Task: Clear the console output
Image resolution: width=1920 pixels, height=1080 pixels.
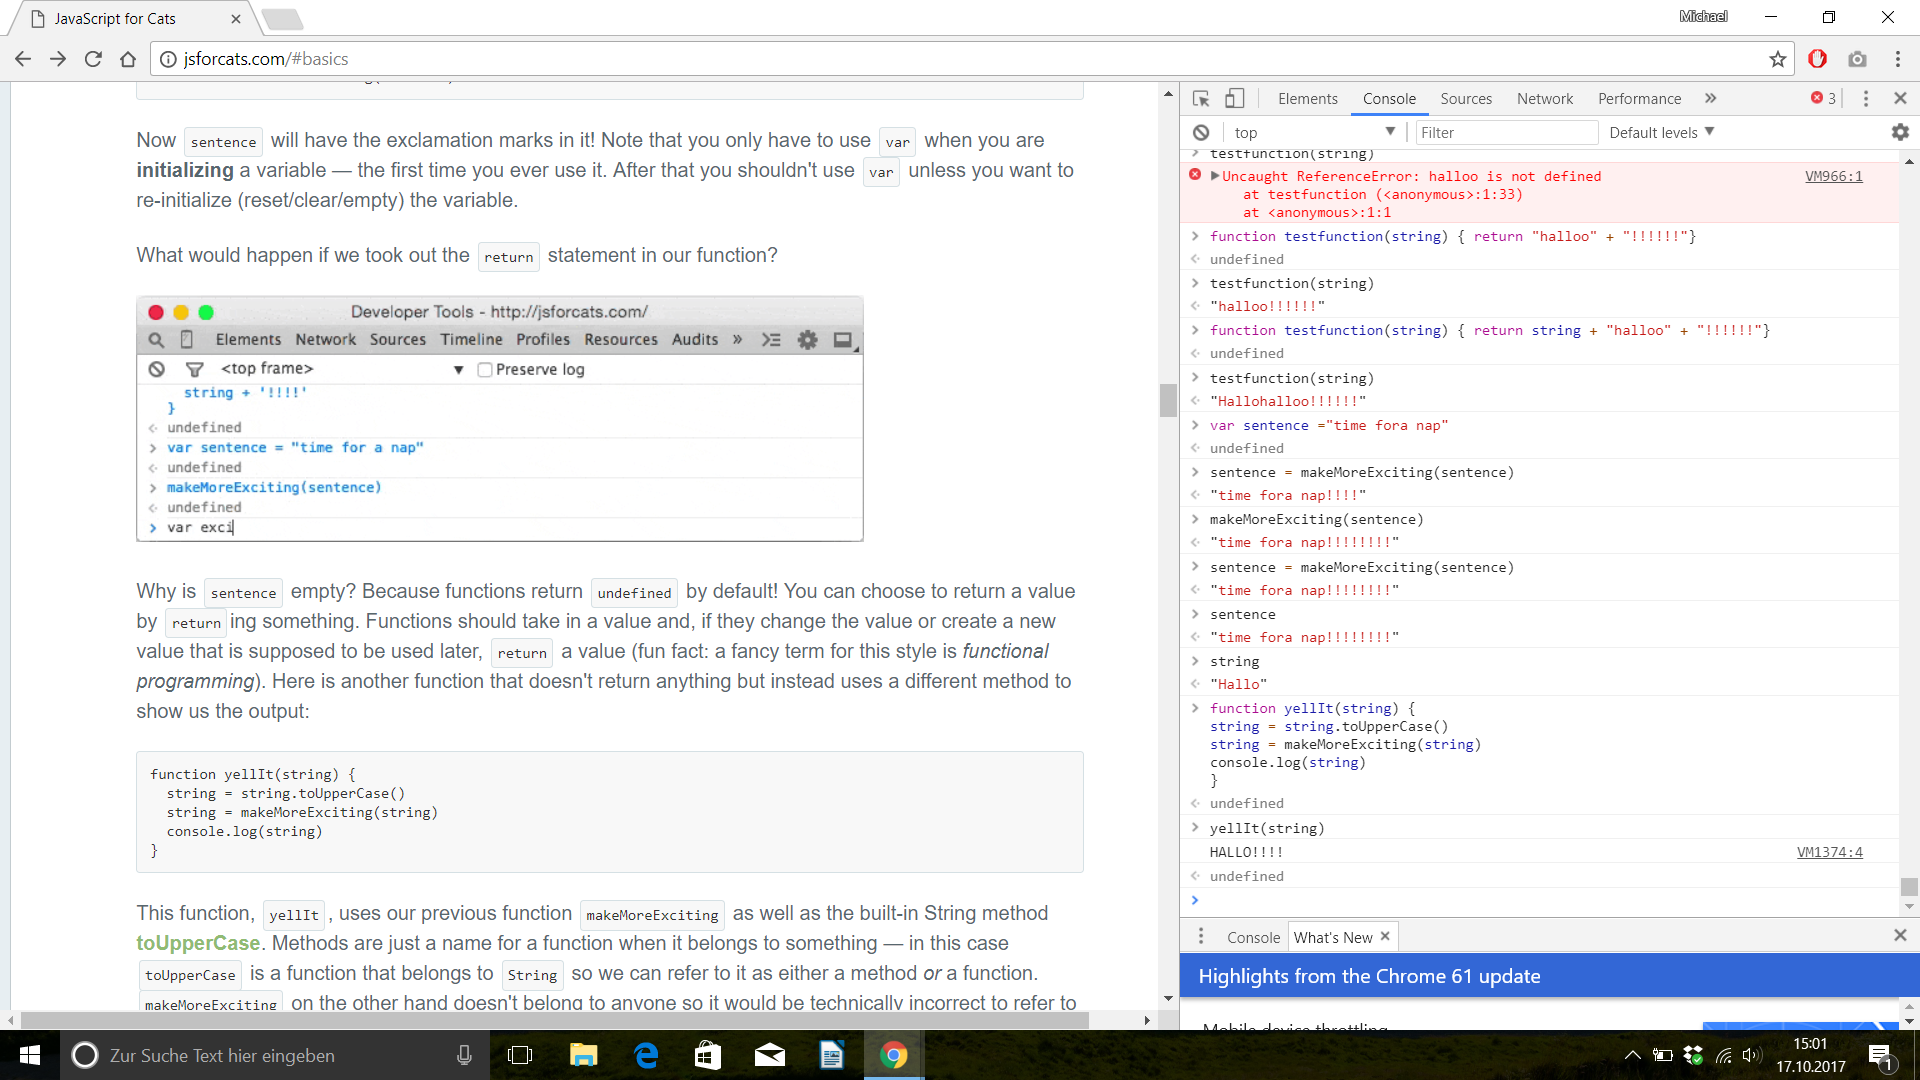Action: click(1201, 132)
